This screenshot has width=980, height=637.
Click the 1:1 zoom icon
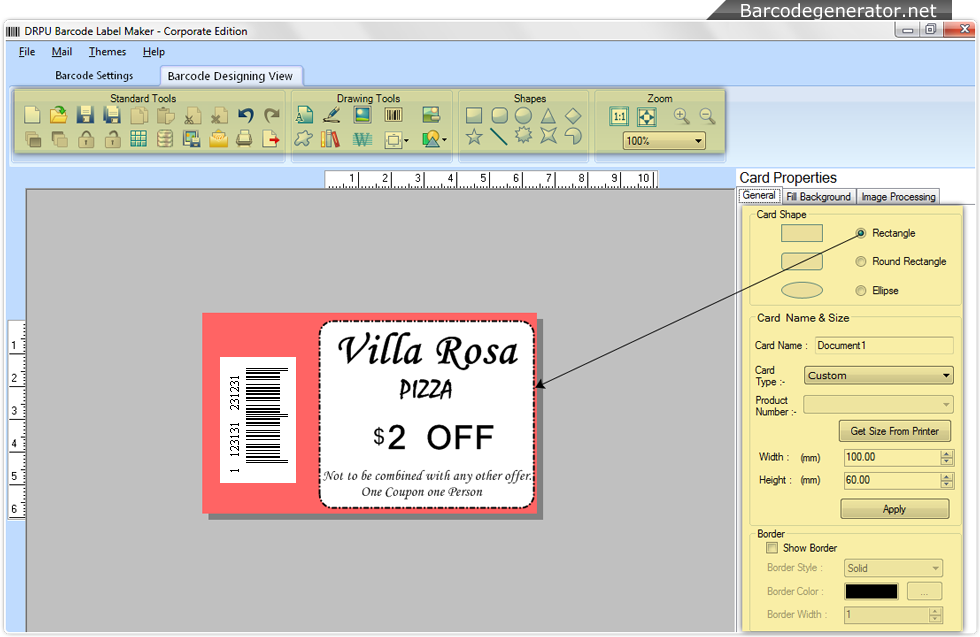pyautogui.click(x=619, y=116)
